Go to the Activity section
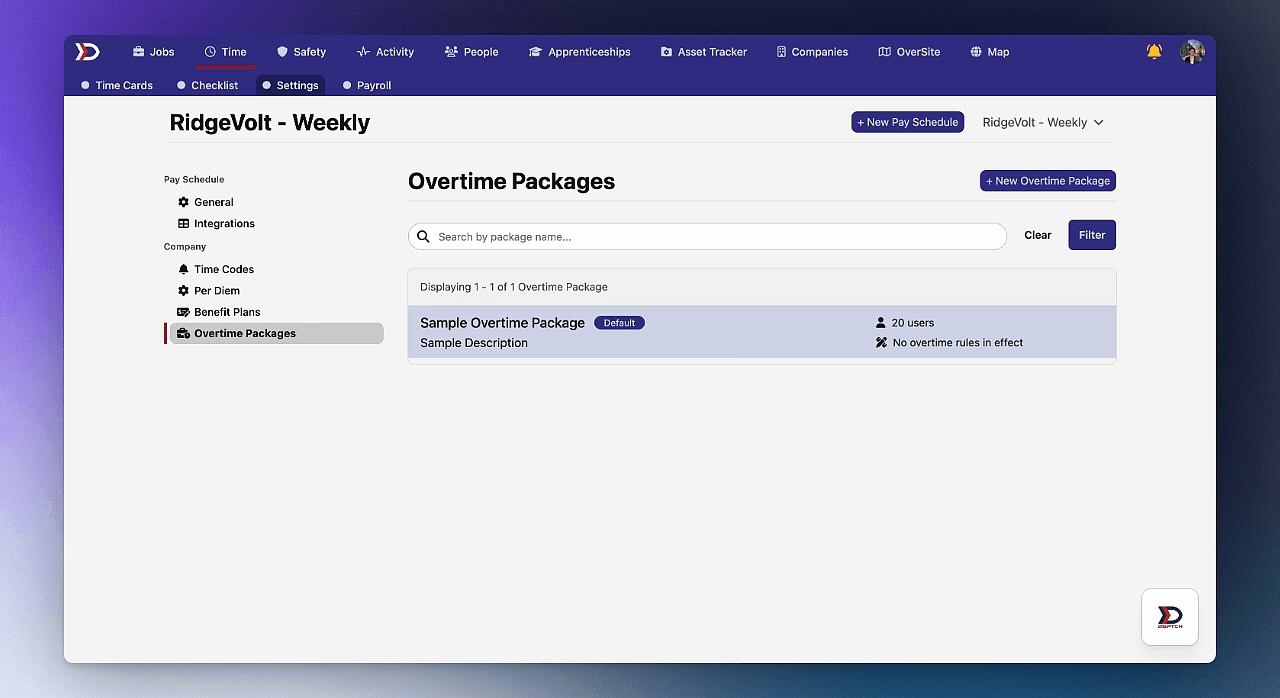 (385, 52)
